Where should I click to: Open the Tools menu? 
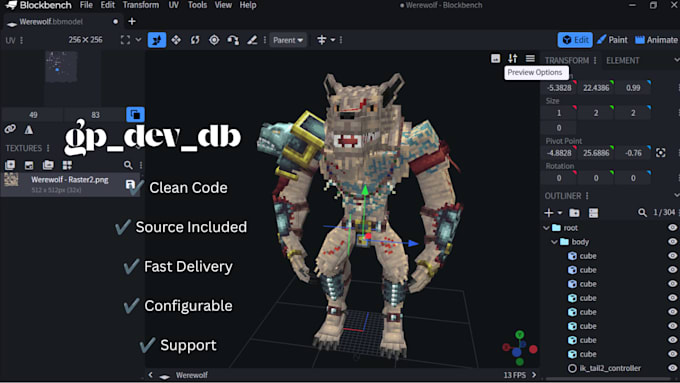point(197,5)
